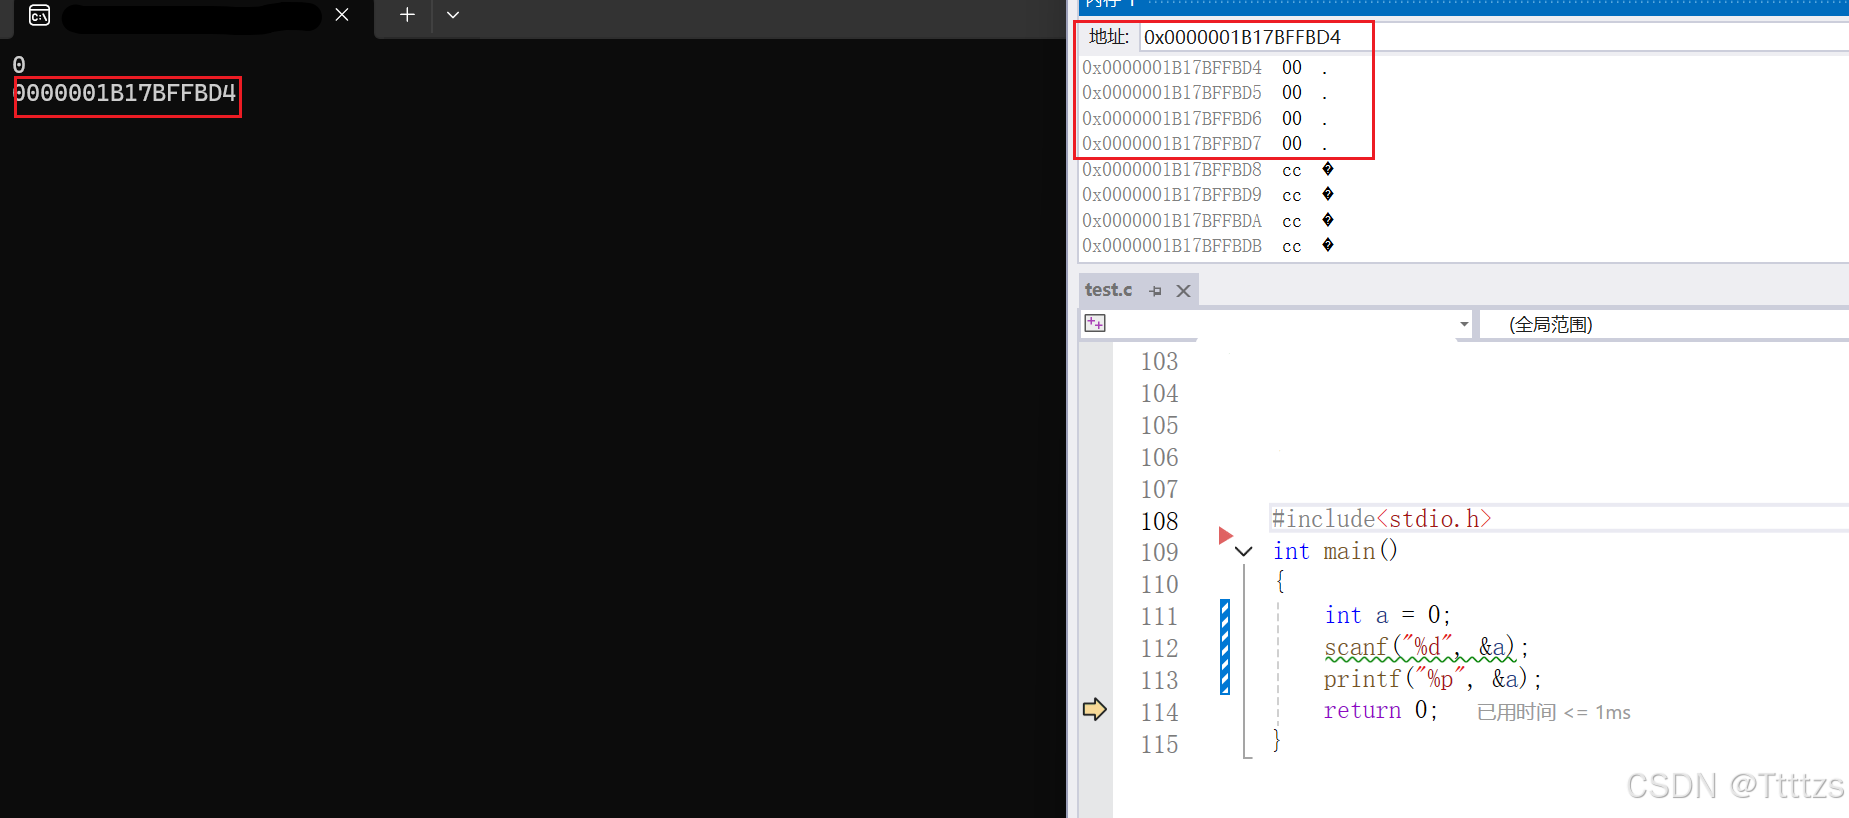The width and height of the screenshot is (1849, 818).
Task: Open a new terminal tab
Action: 407,15
